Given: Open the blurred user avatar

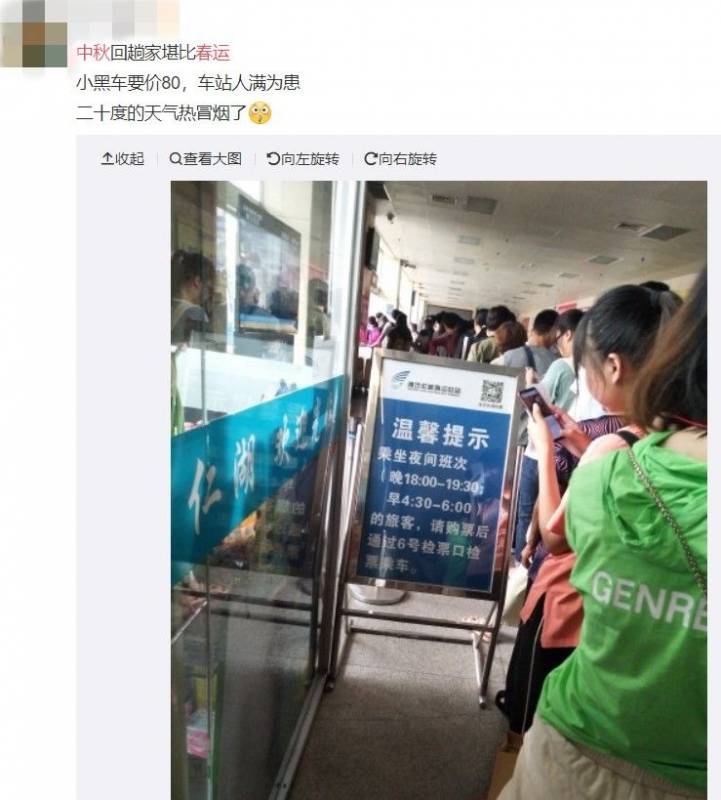Looking at the screenshot, I should click(x=34, y=34).
